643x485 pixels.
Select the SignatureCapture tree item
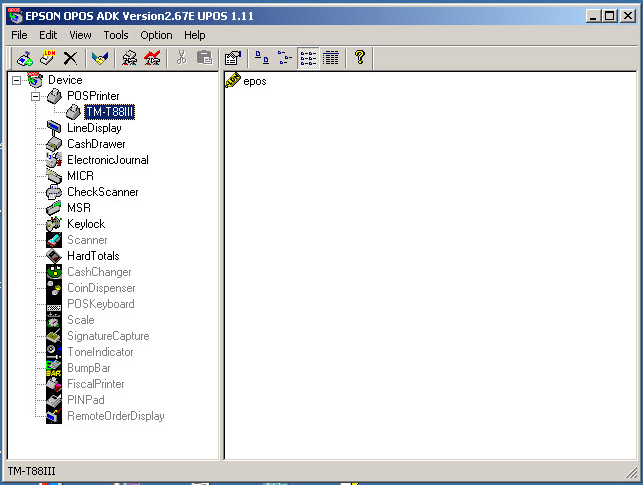pos(108,336)
